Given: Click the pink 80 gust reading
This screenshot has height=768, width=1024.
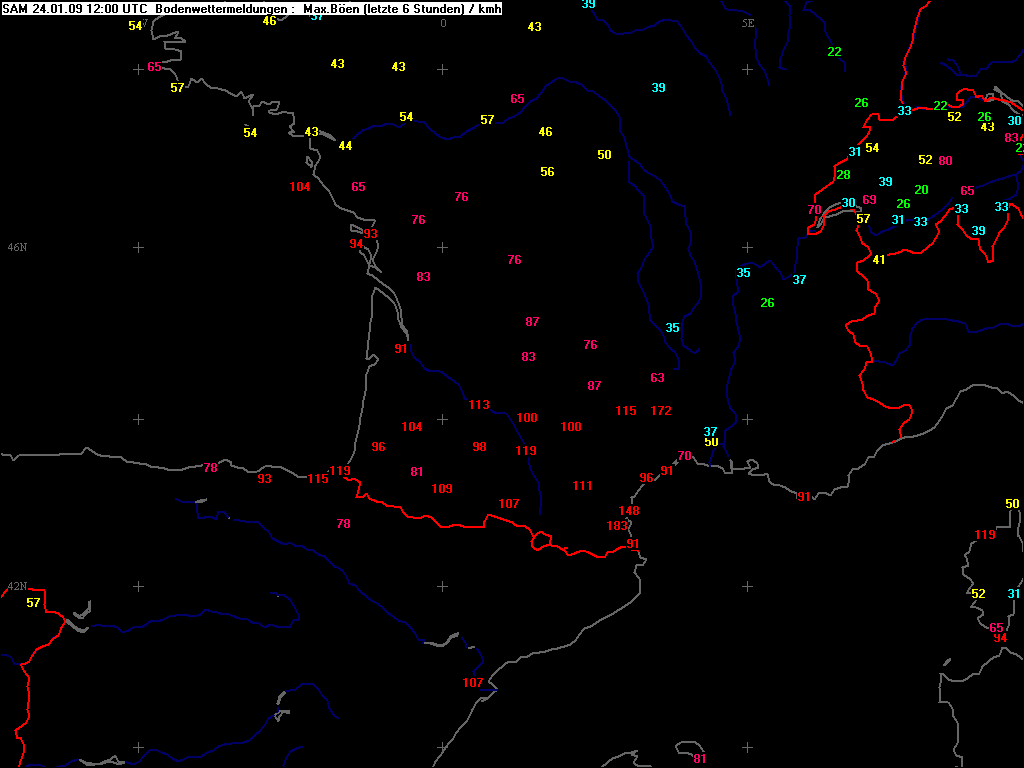Looking at the screenshot, I should 946,161.
